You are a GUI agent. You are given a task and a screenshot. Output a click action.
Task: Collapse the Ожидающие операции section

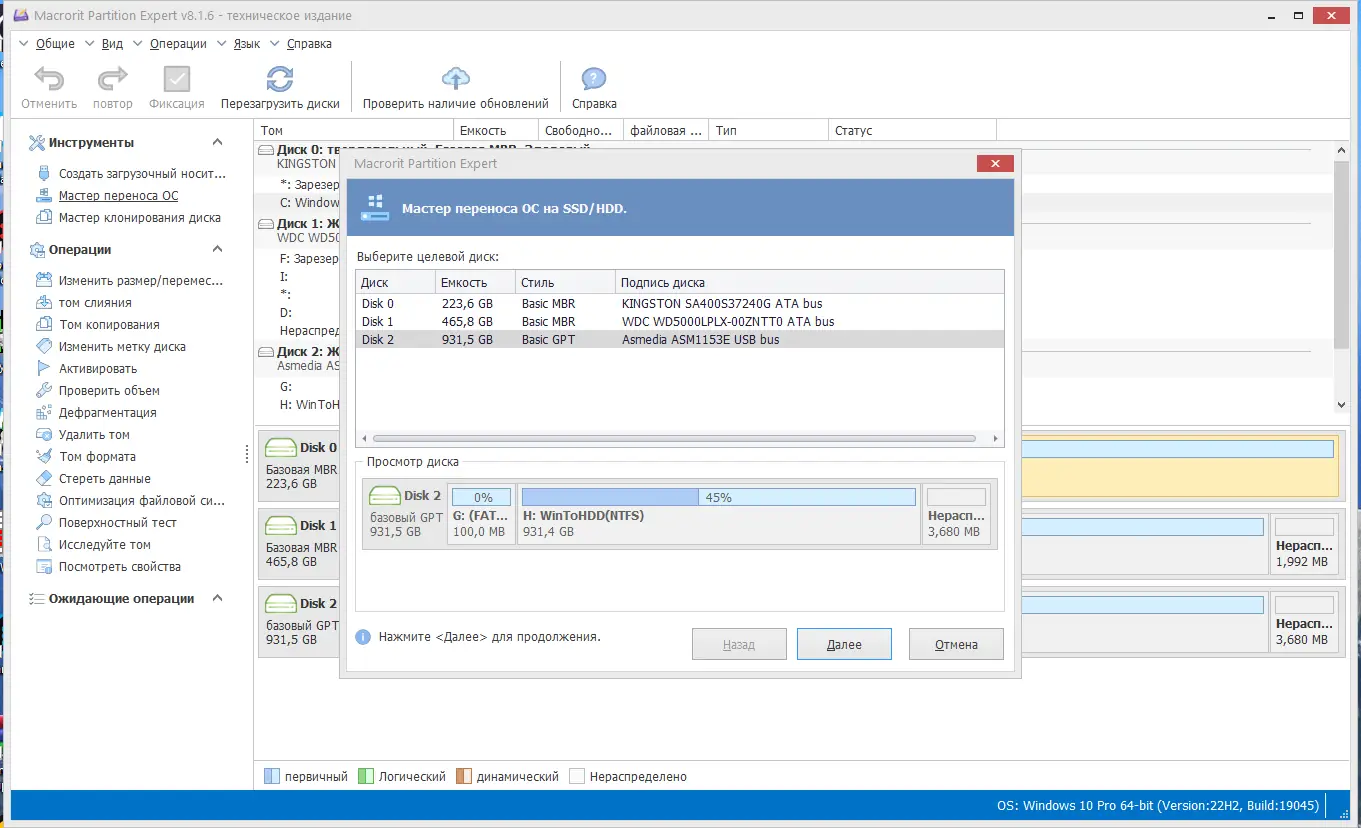coord(218,599)
